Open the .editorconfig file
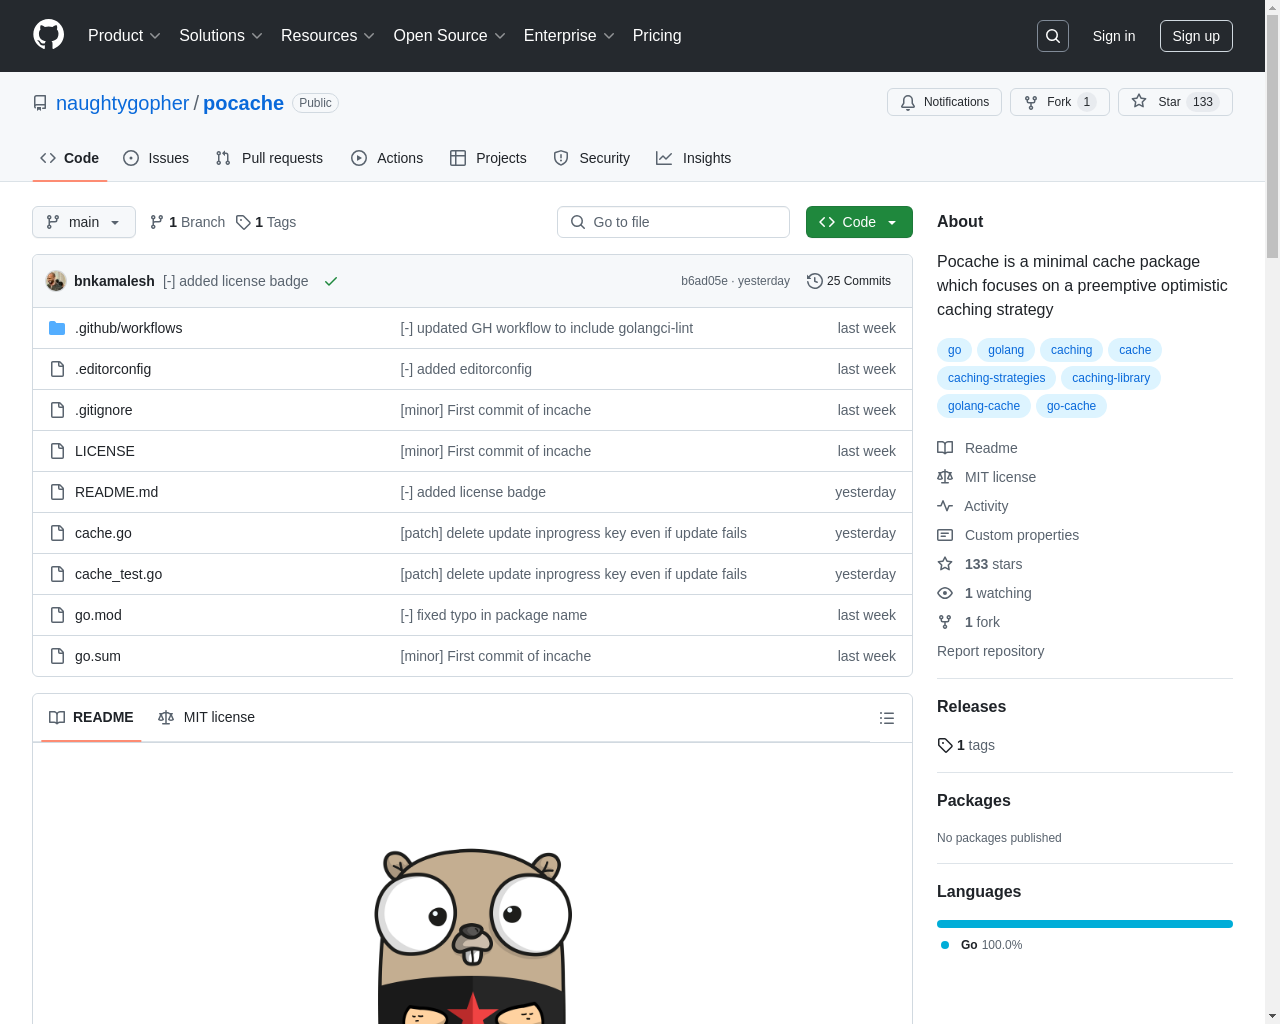 (x=113, y=369)
